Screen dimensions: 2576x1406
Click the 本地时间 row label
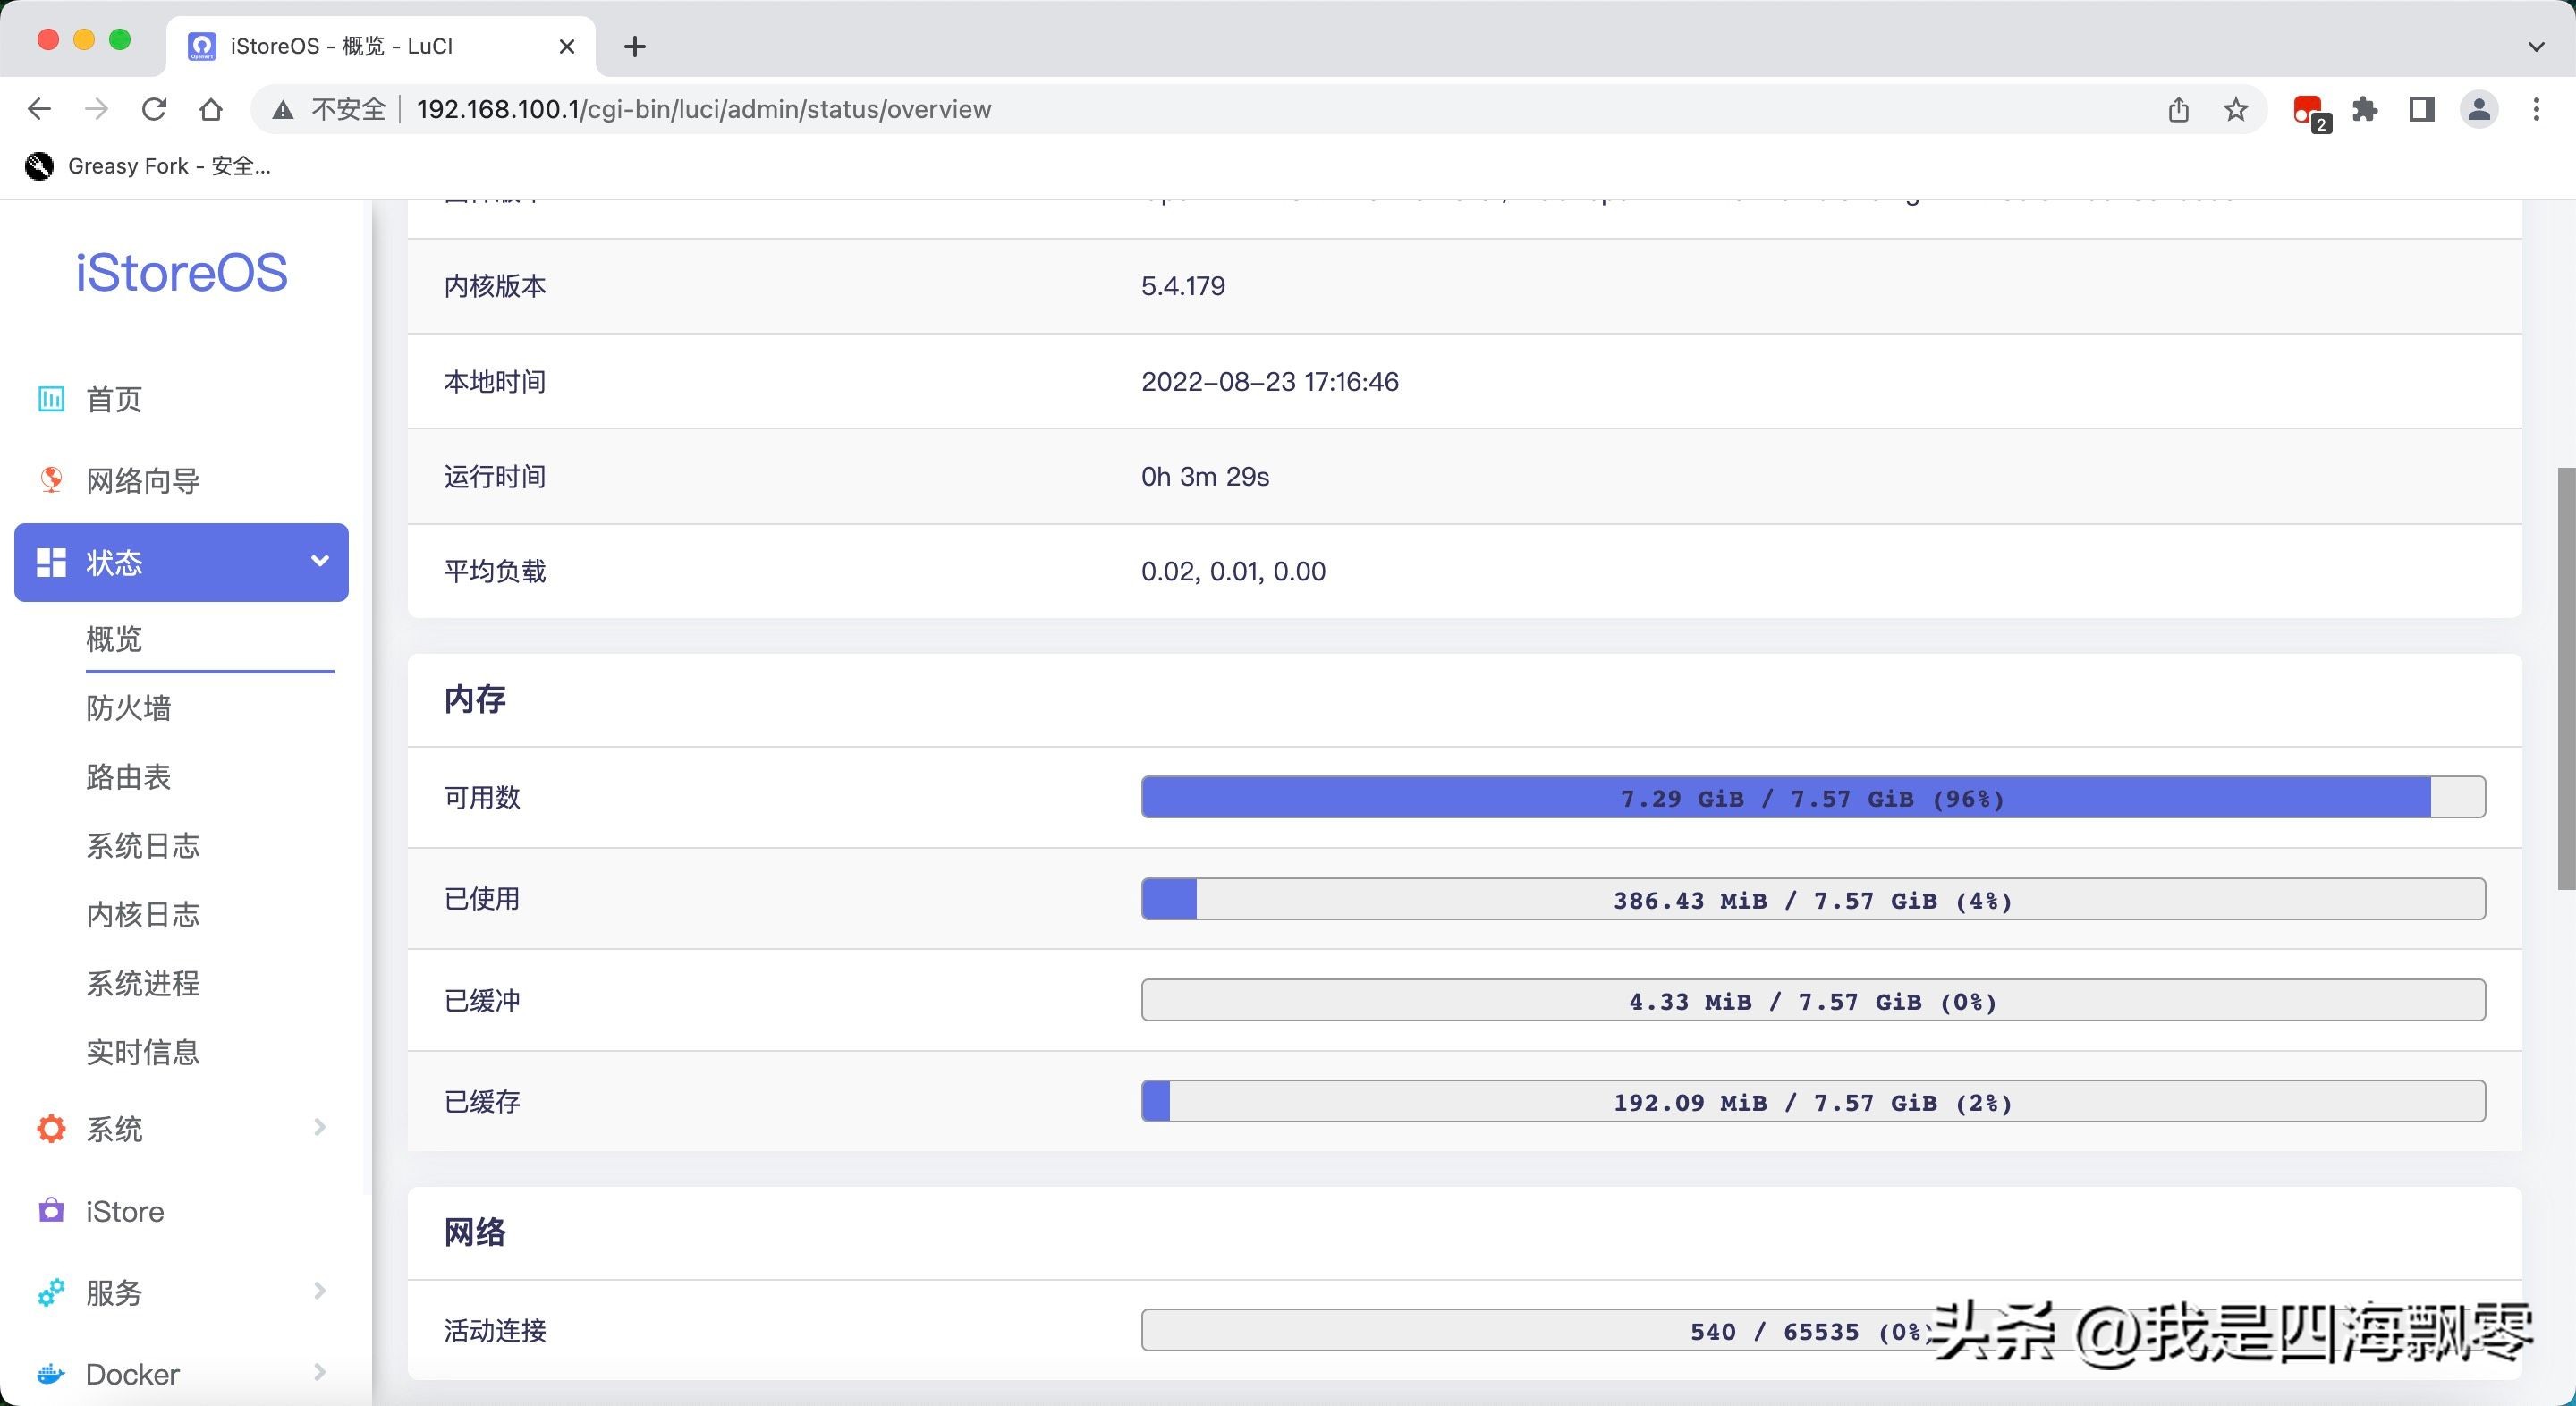495,381
